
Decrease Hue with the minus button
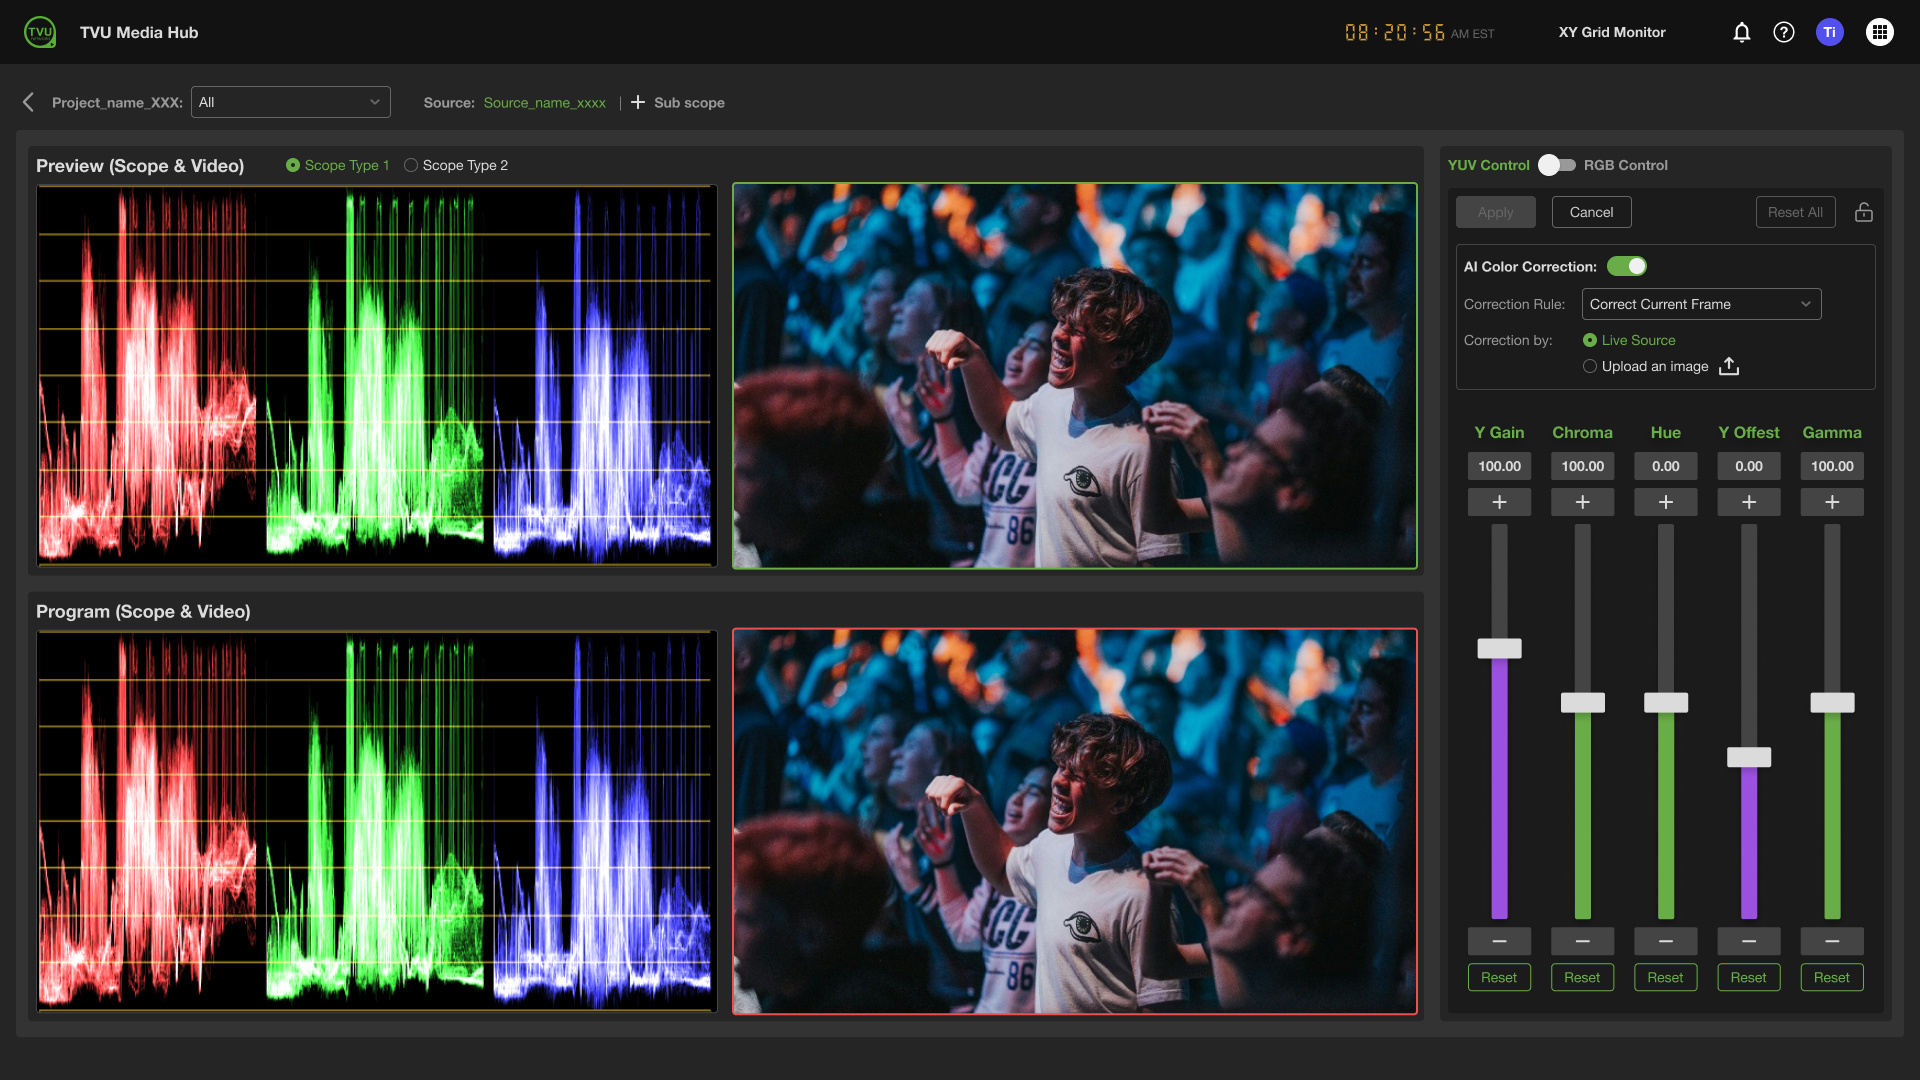(1666, 941)
